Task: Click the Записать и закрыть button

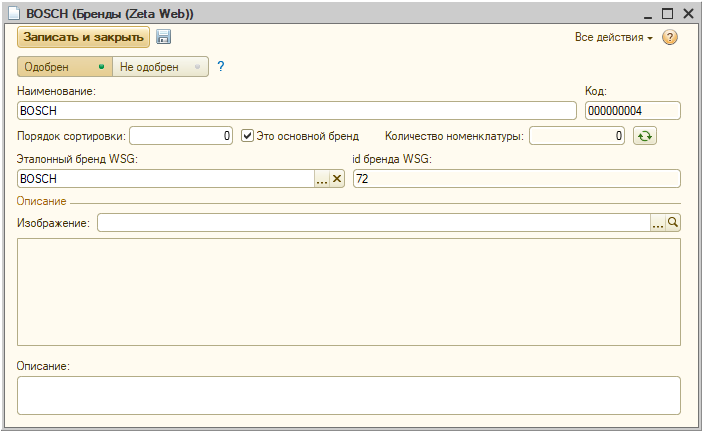Action: (x=83, y=37)
